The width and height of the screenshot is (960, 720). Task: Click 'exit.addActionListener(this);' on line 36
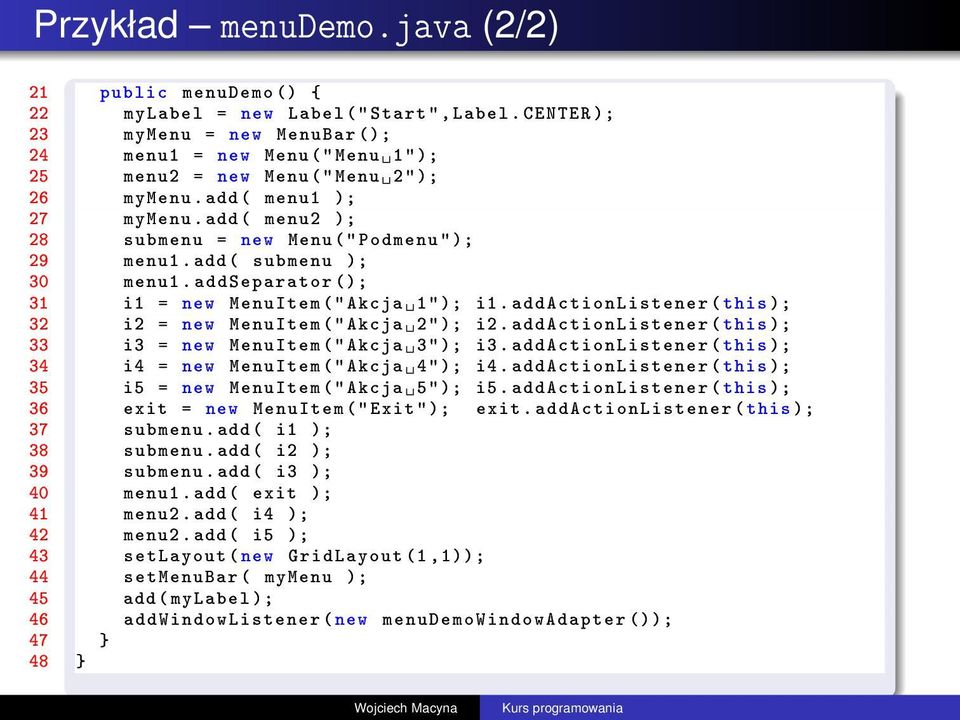click(x=645, y=409)
